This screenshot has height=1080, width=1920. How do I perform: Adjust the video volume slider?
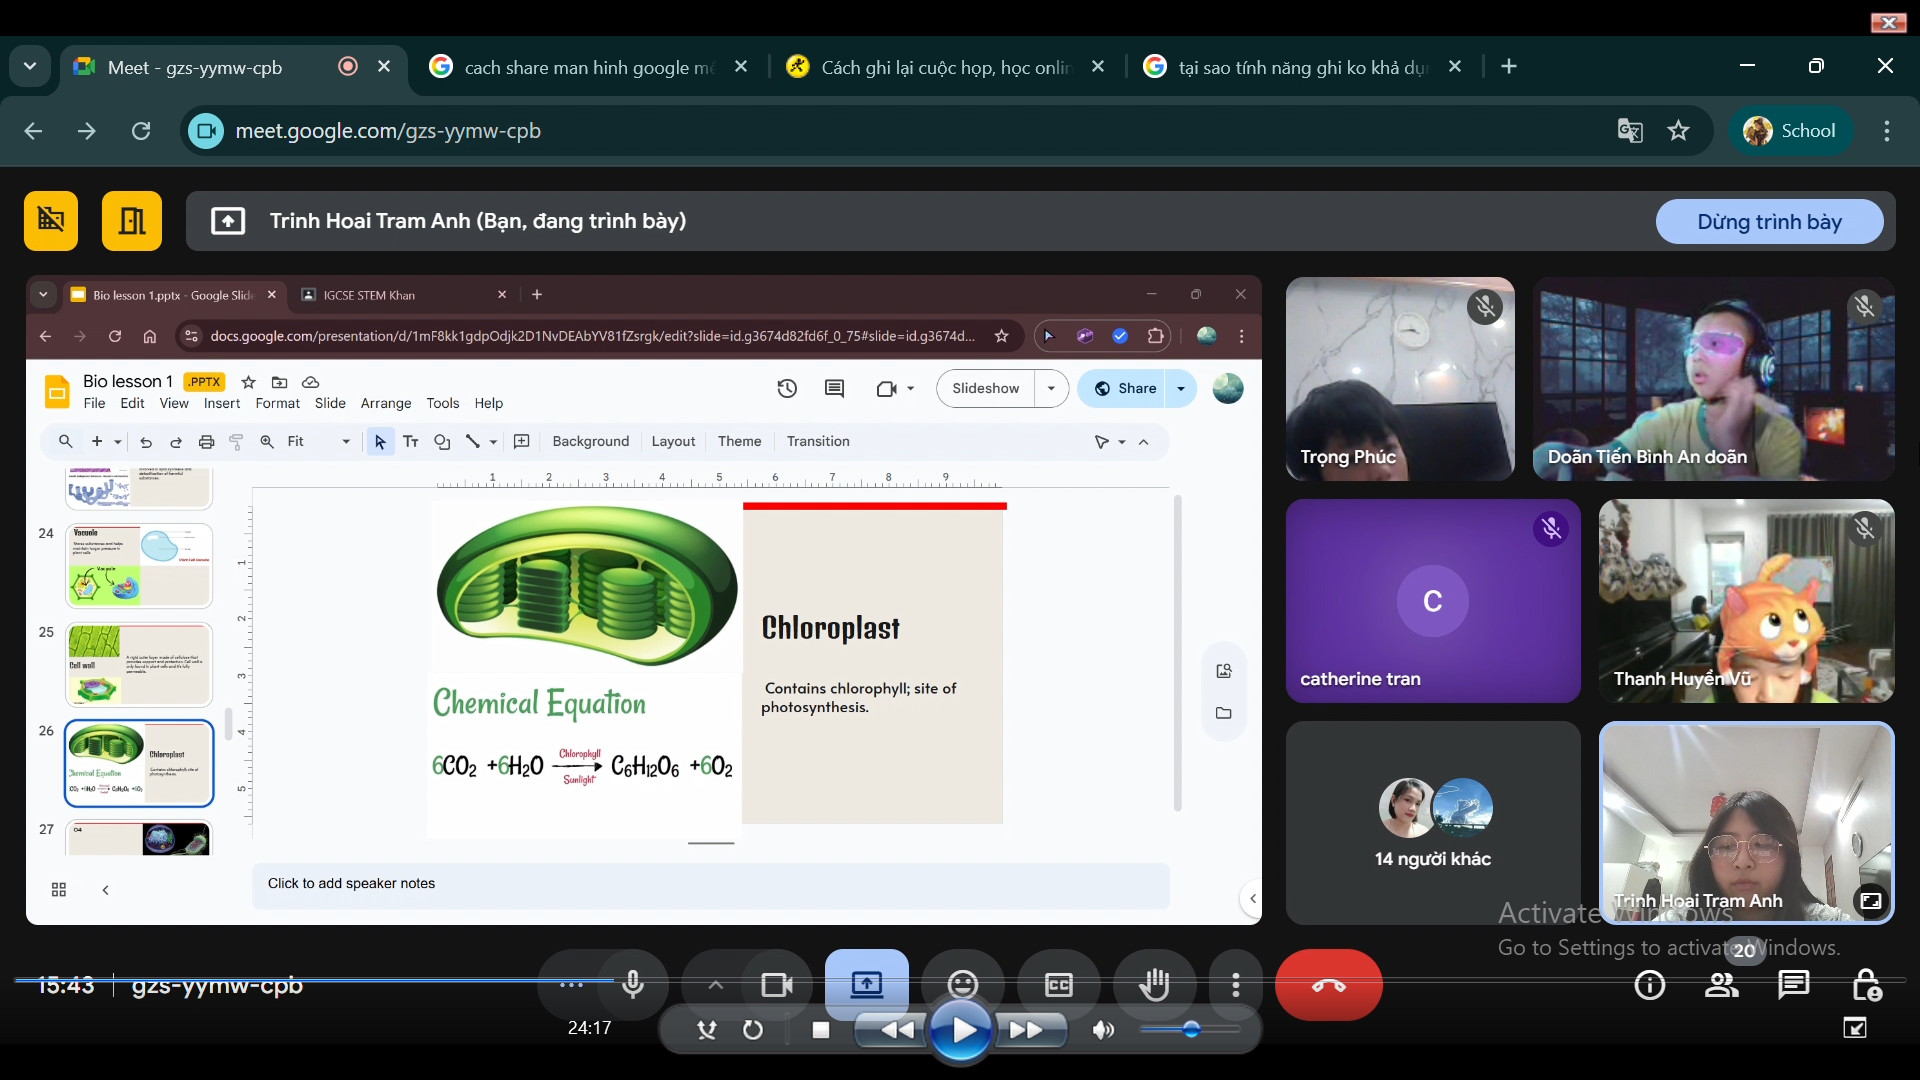(x=1190, y=1029)
